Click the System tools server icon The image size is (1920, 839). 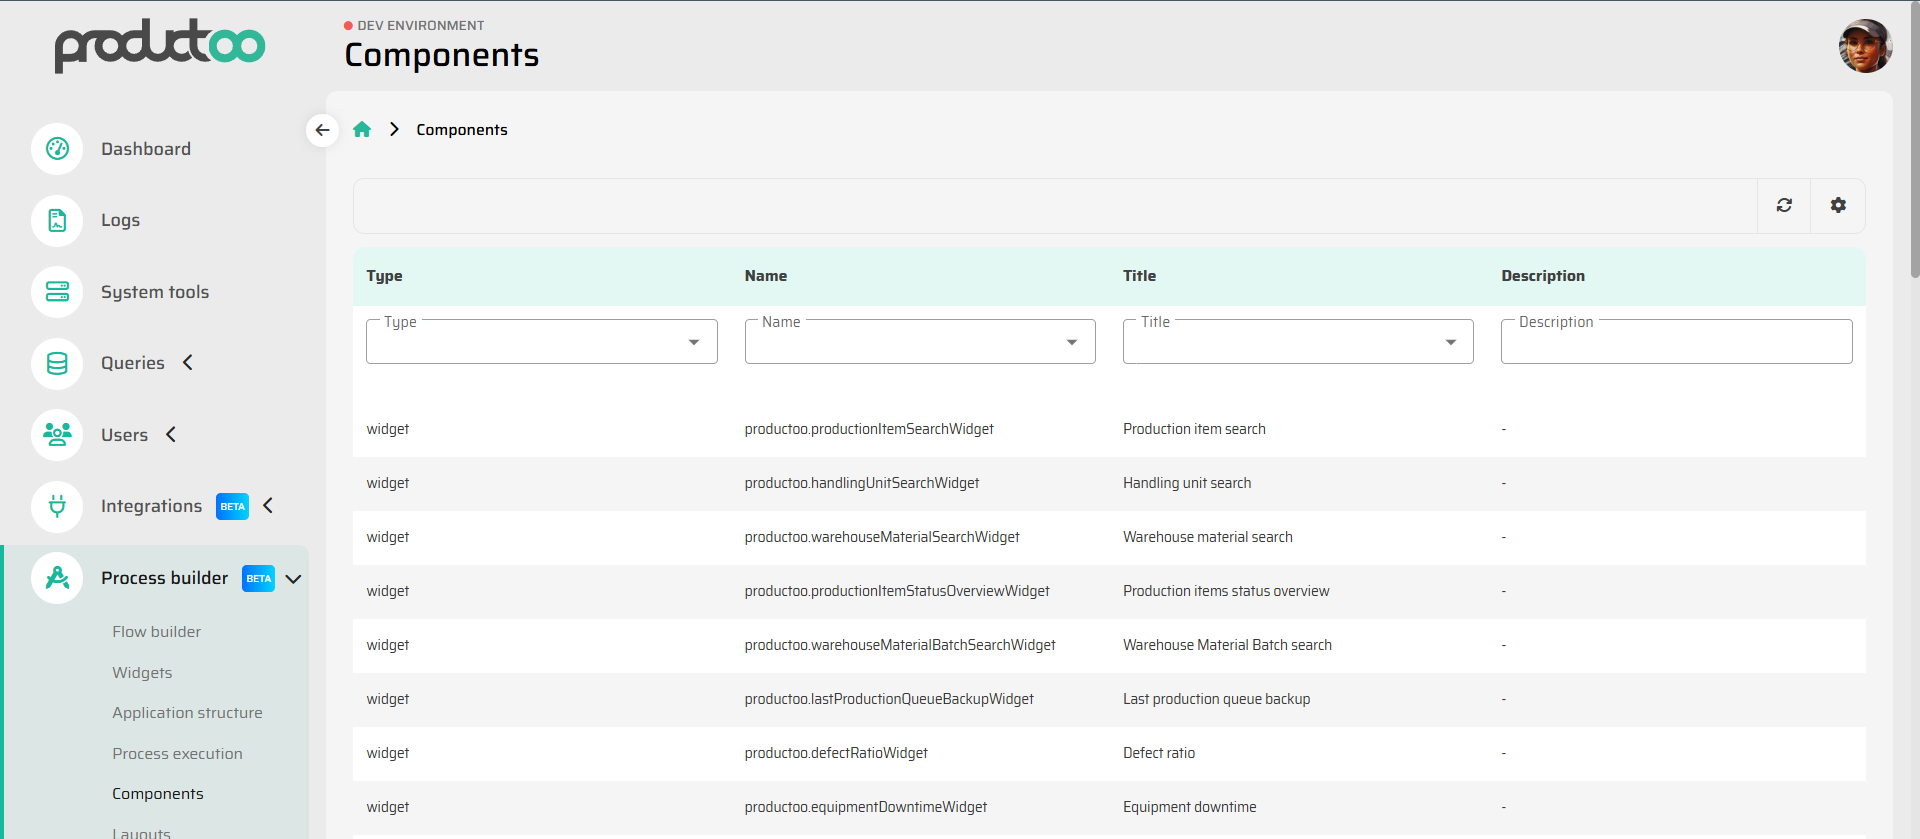tap(57, 292)
